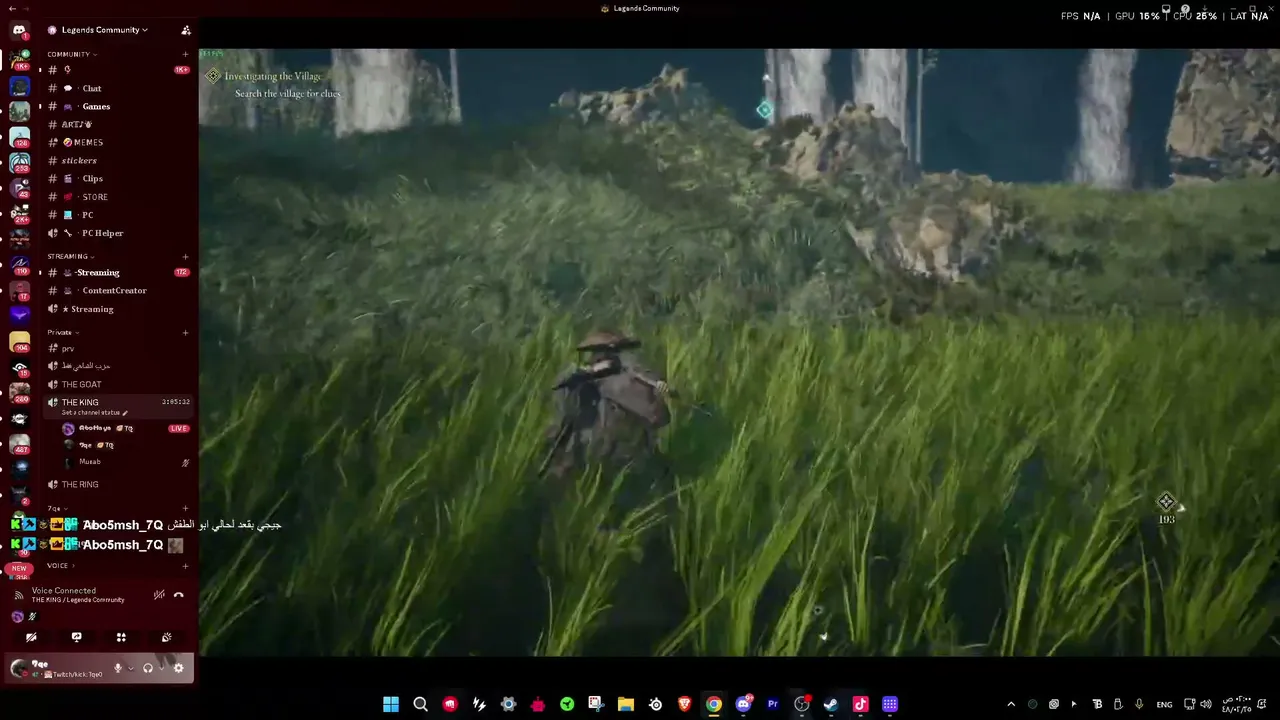Open Discord user settings gear
This screenshot has width=1280, height=720.
coord(179,668)
